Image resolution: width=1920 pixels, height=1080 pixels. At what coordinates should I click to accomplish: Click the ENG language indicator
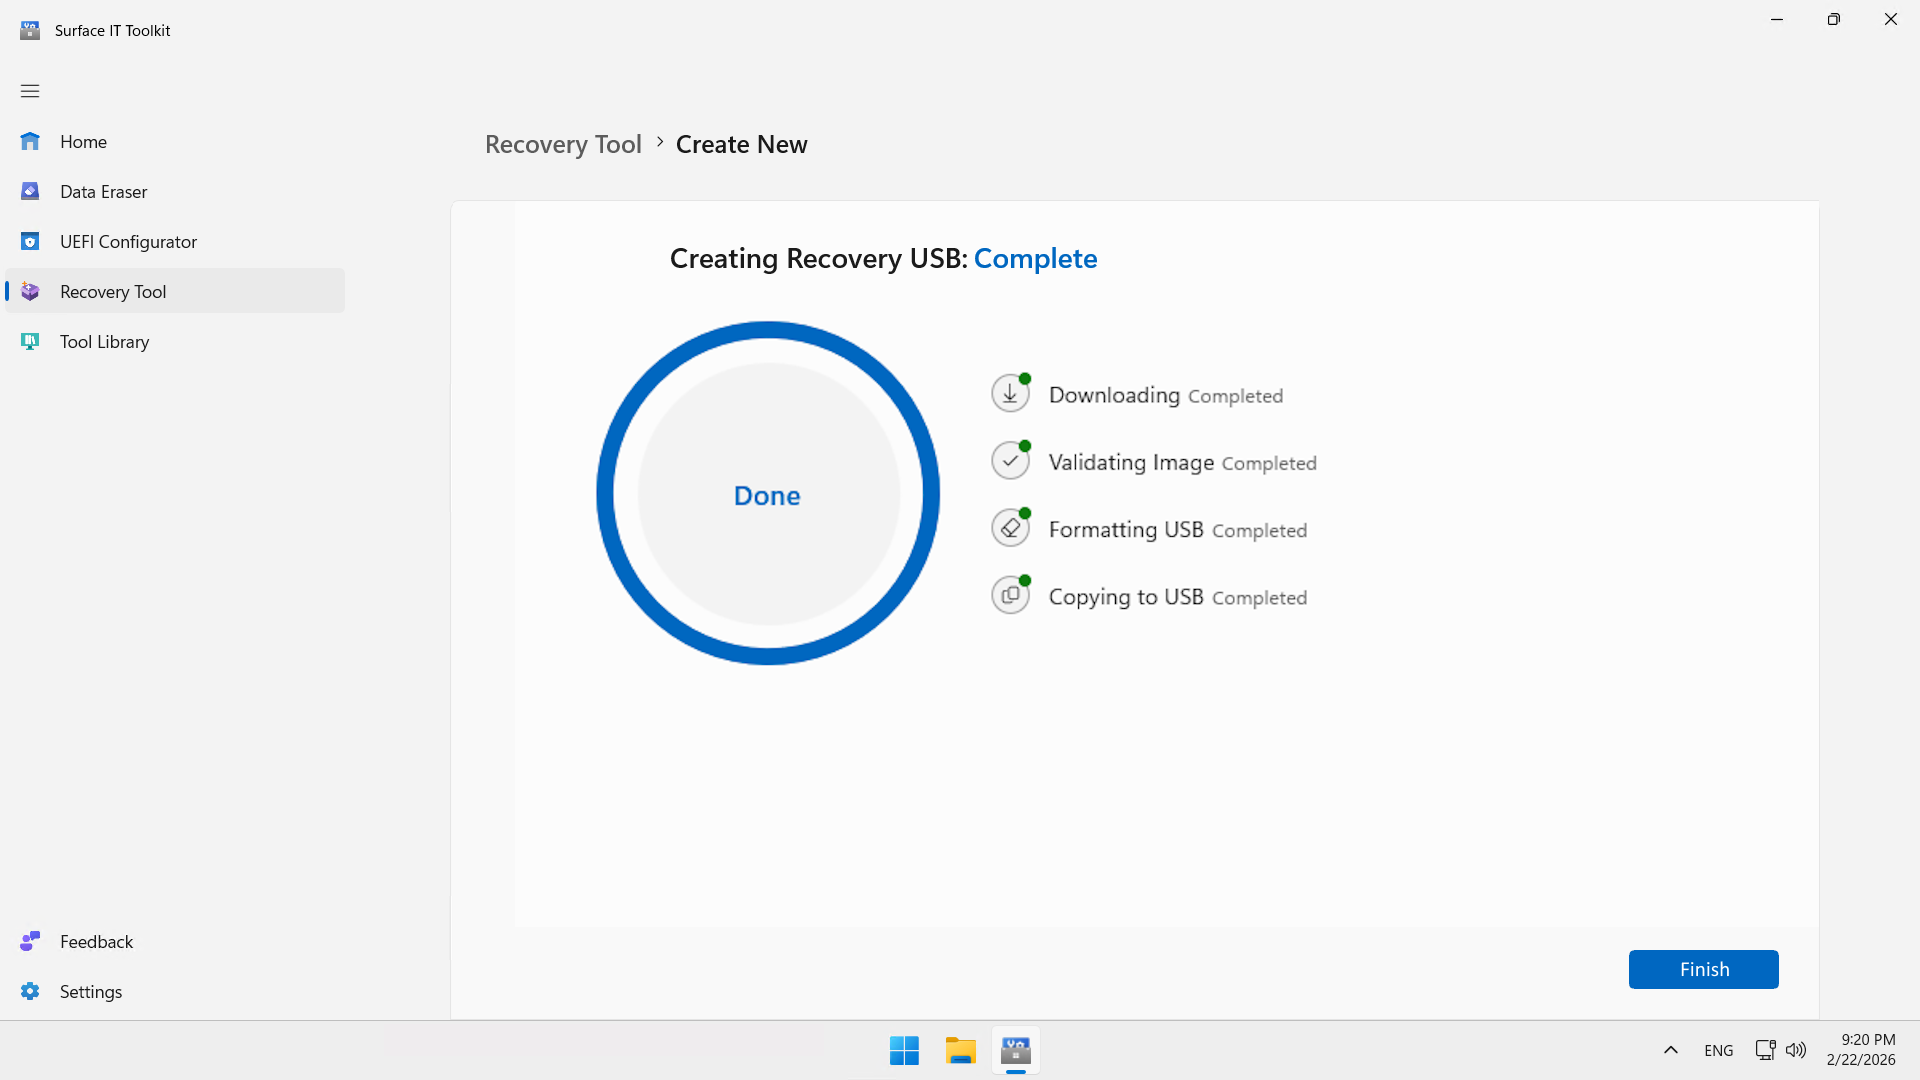point(1718,1050)
